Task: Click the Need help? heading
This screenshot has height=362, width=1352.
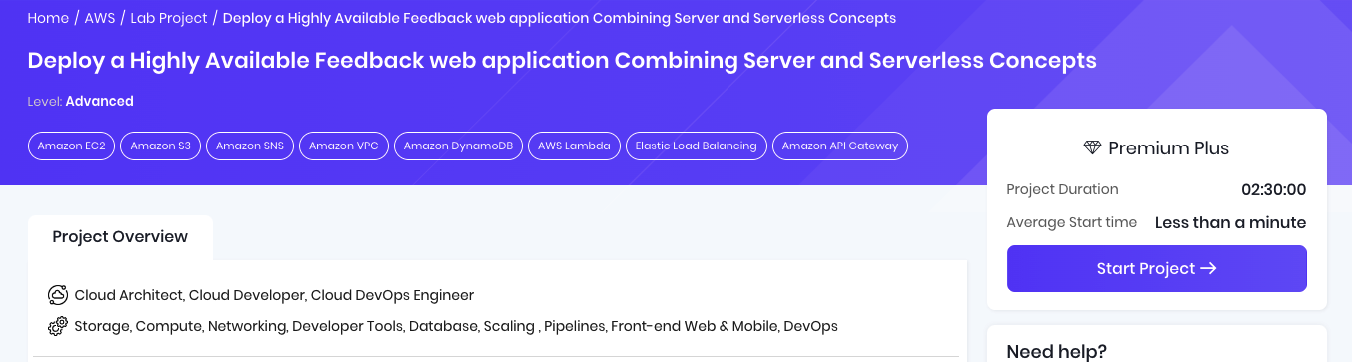Action: click(x=1056, y=351)
